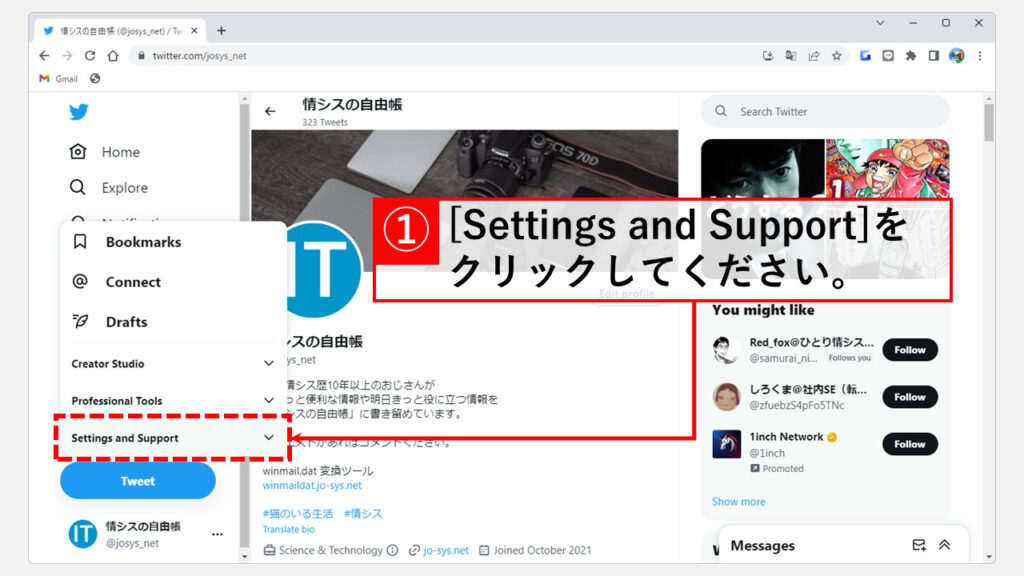
Task: Bookmark this page with the star icon
Action: coord(836,56)
